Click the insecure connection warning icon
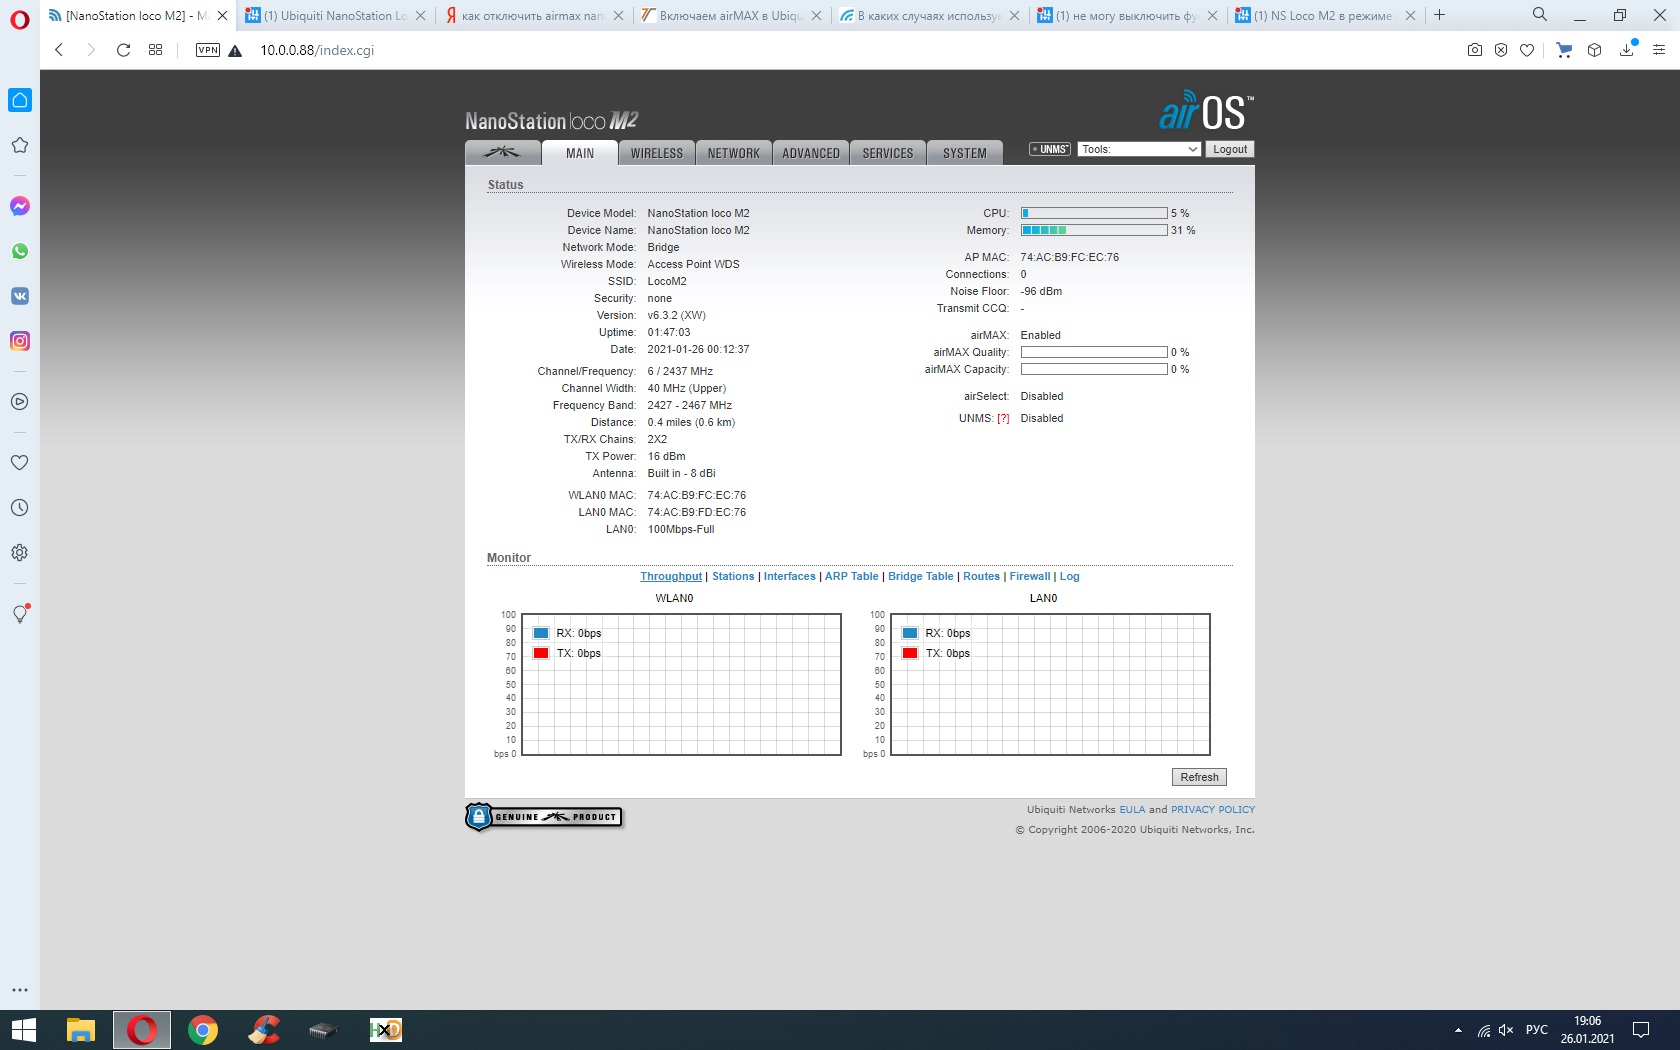1680x1050 pixels. 235,51
